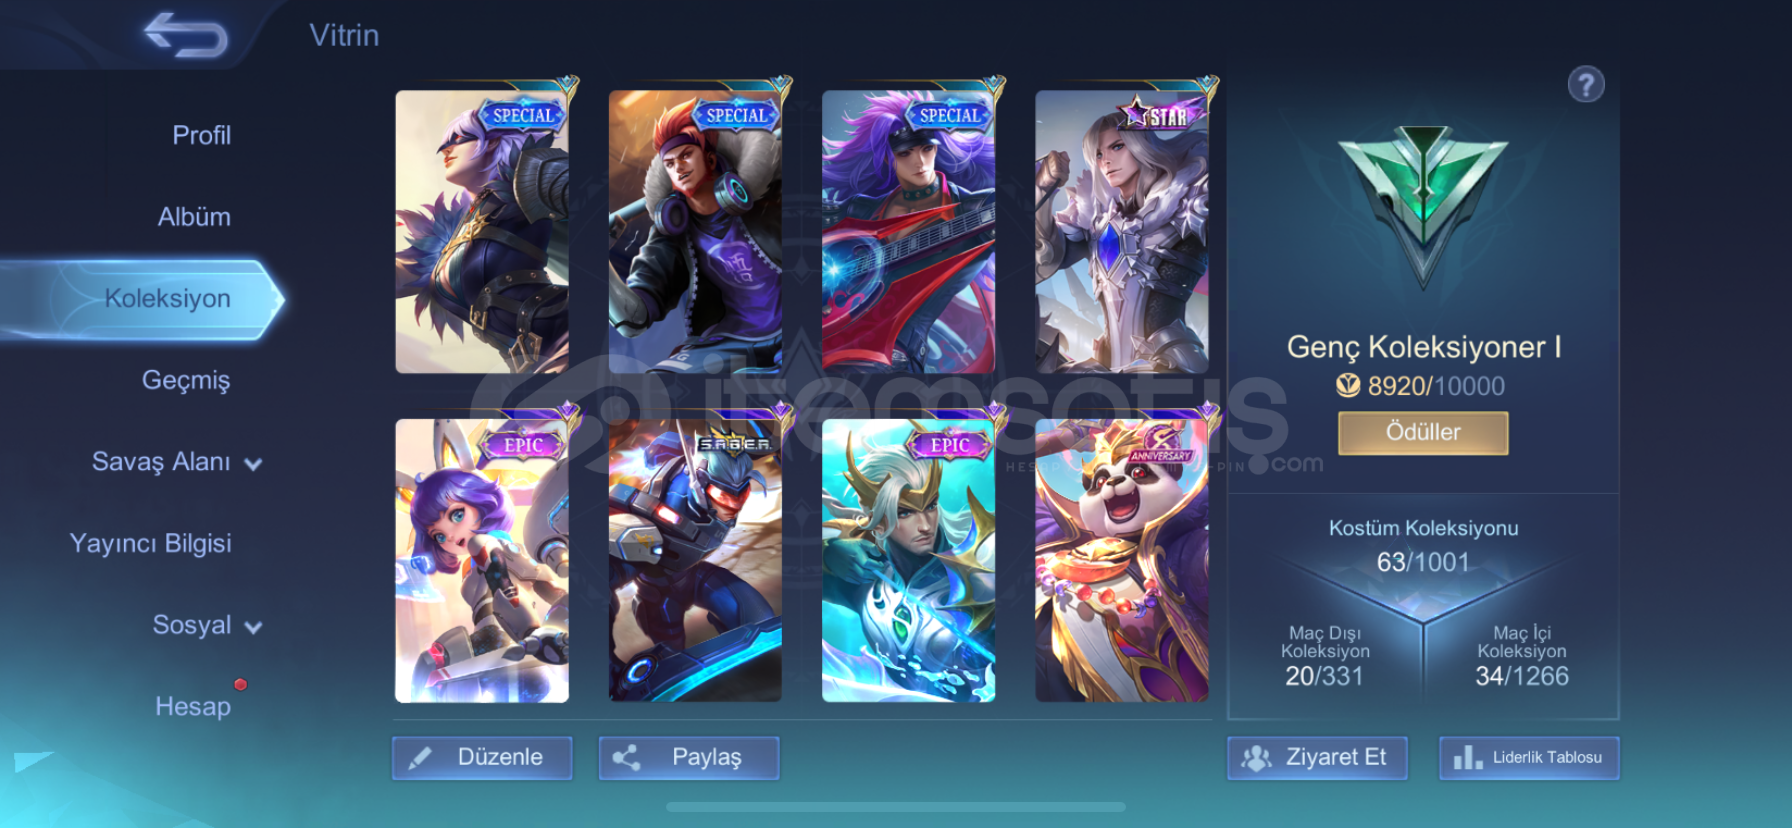Expand the Savaş Alanı menu chevron
This screenshot has height=828, width=1792.
[254, 464]
